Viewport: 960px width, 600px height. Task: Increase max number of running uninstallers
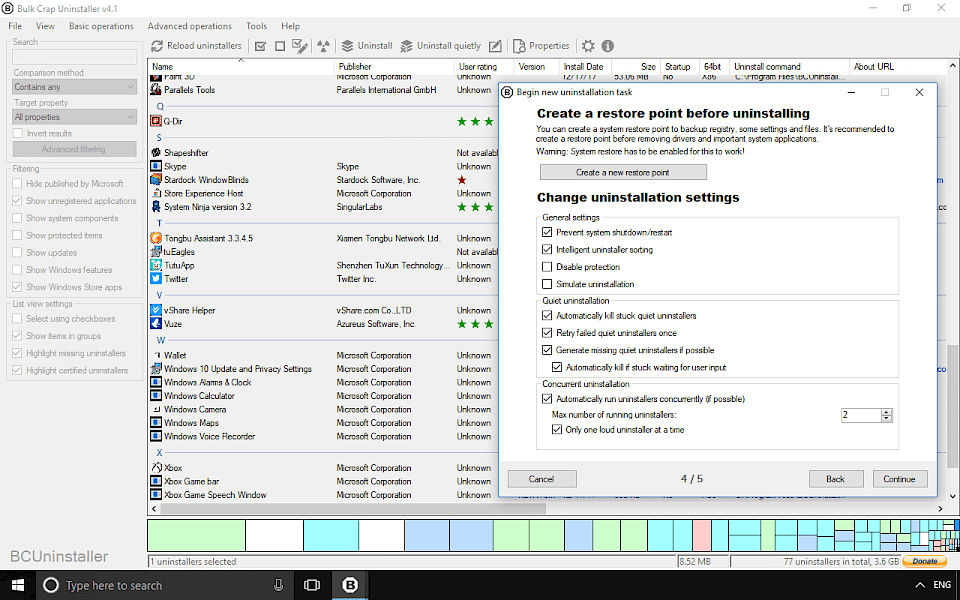(x=887, y=411)
